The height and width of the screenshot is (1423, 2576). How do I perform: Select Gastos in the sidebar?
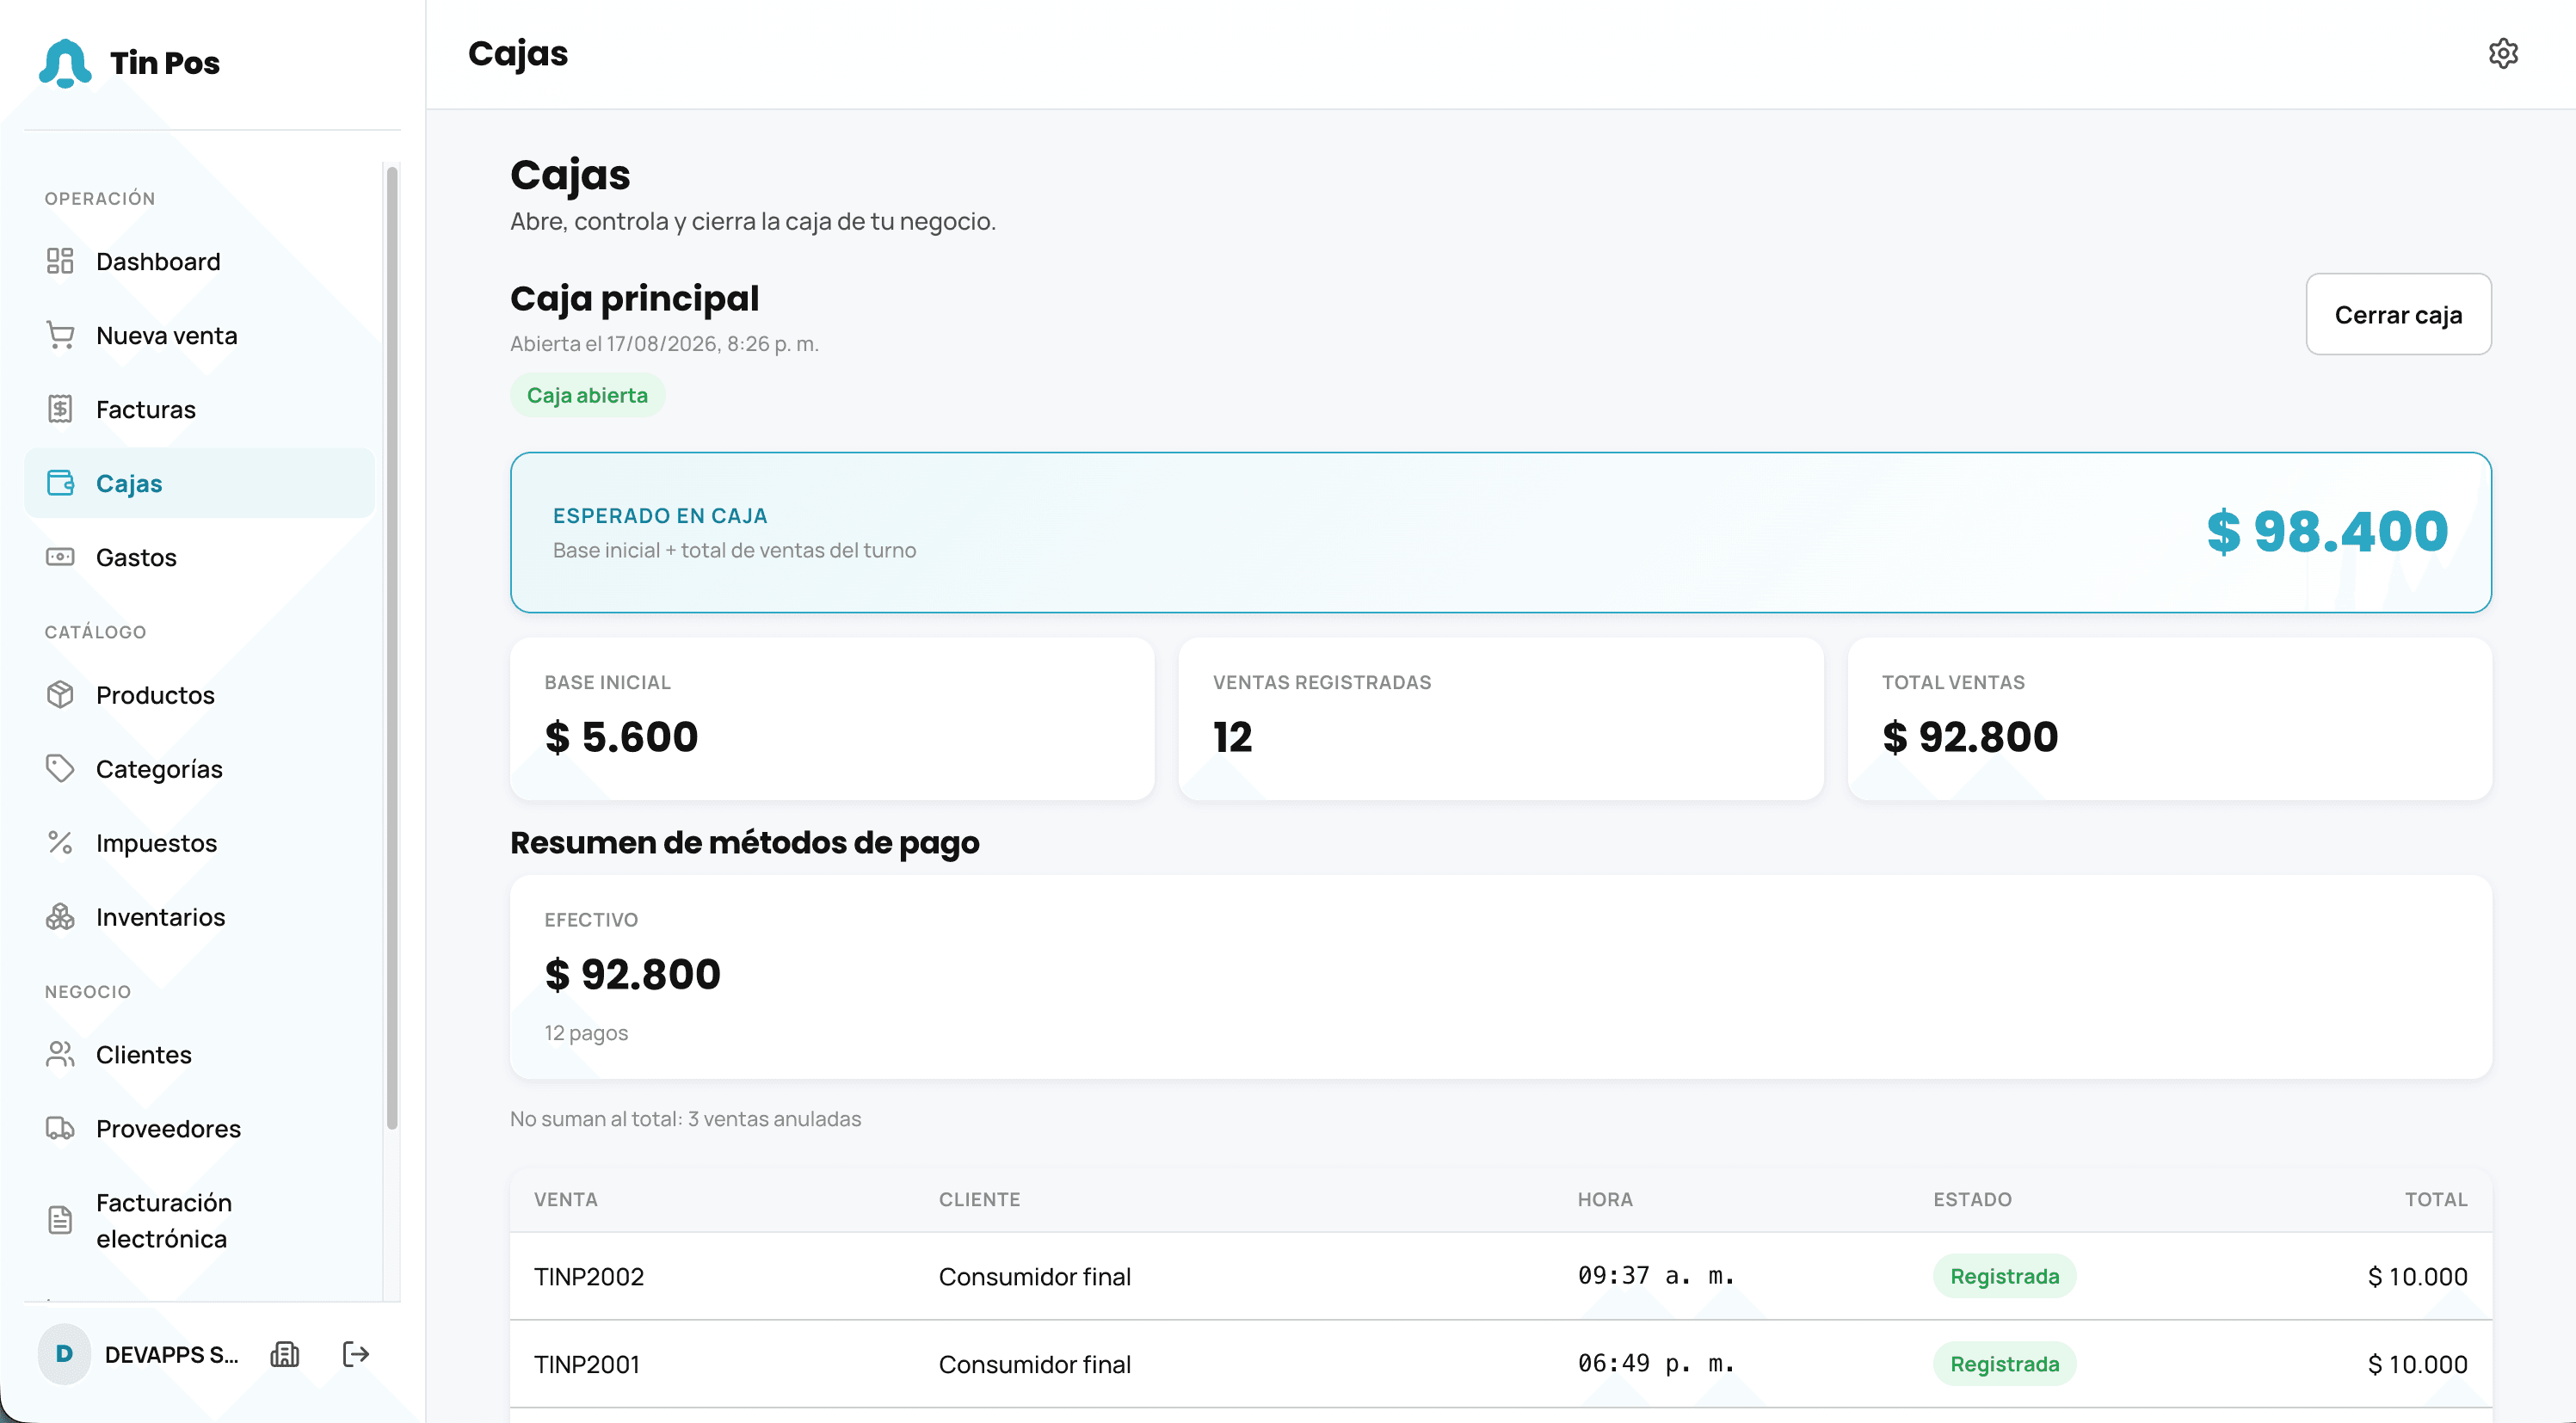coord(200,557)
